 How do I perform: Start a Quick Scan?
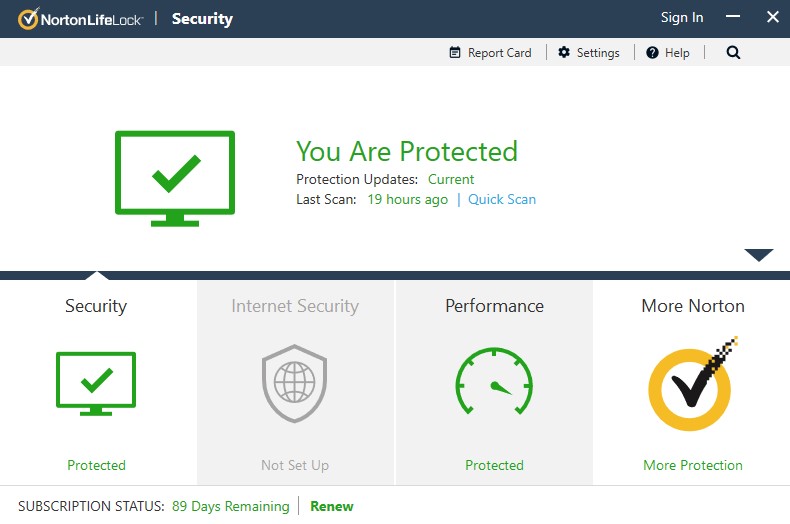502,200
